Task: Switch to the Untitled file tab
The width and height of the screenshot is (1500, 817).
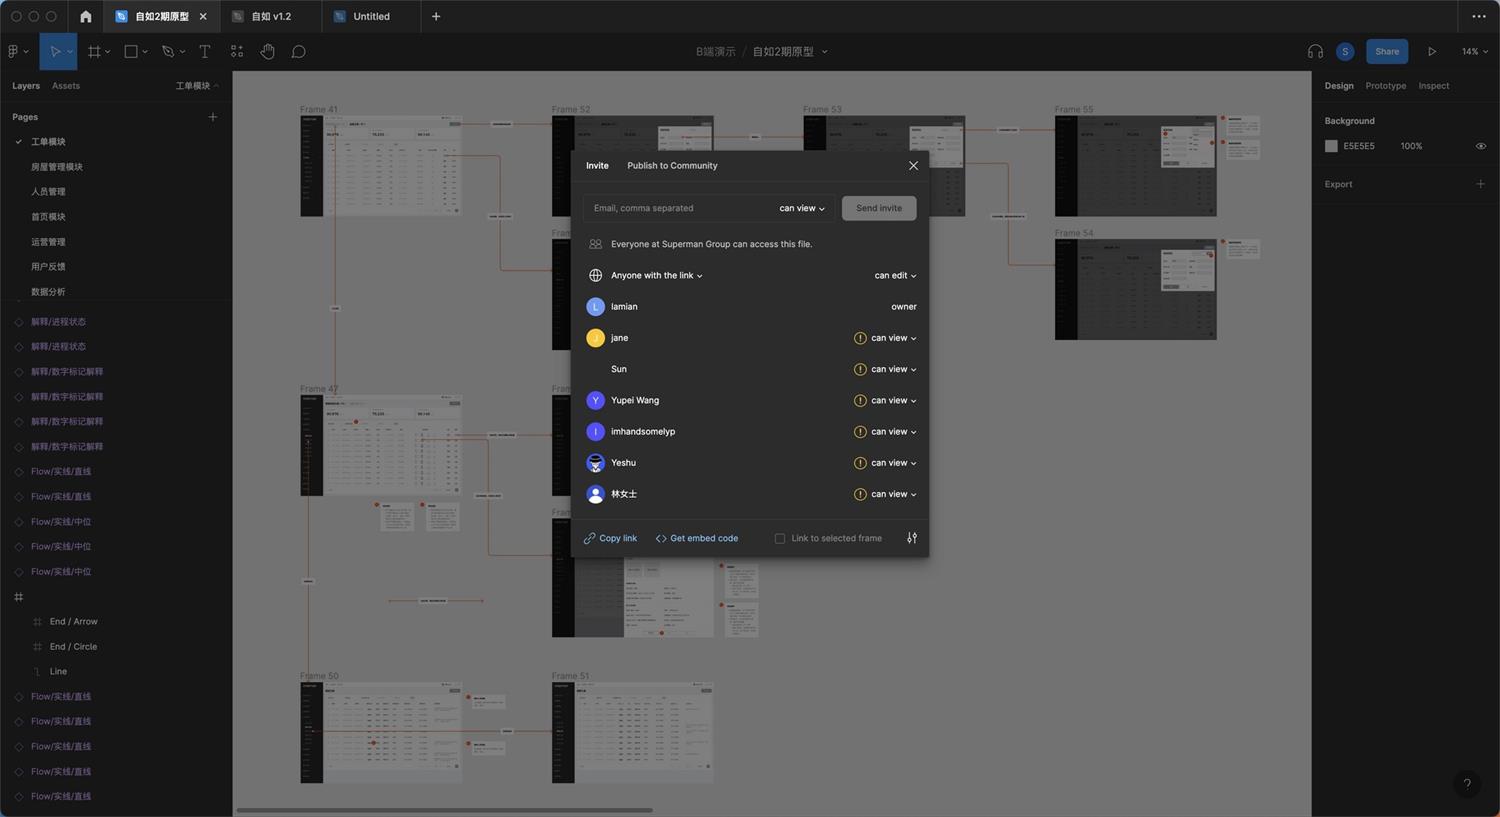Action: (371, 16)
